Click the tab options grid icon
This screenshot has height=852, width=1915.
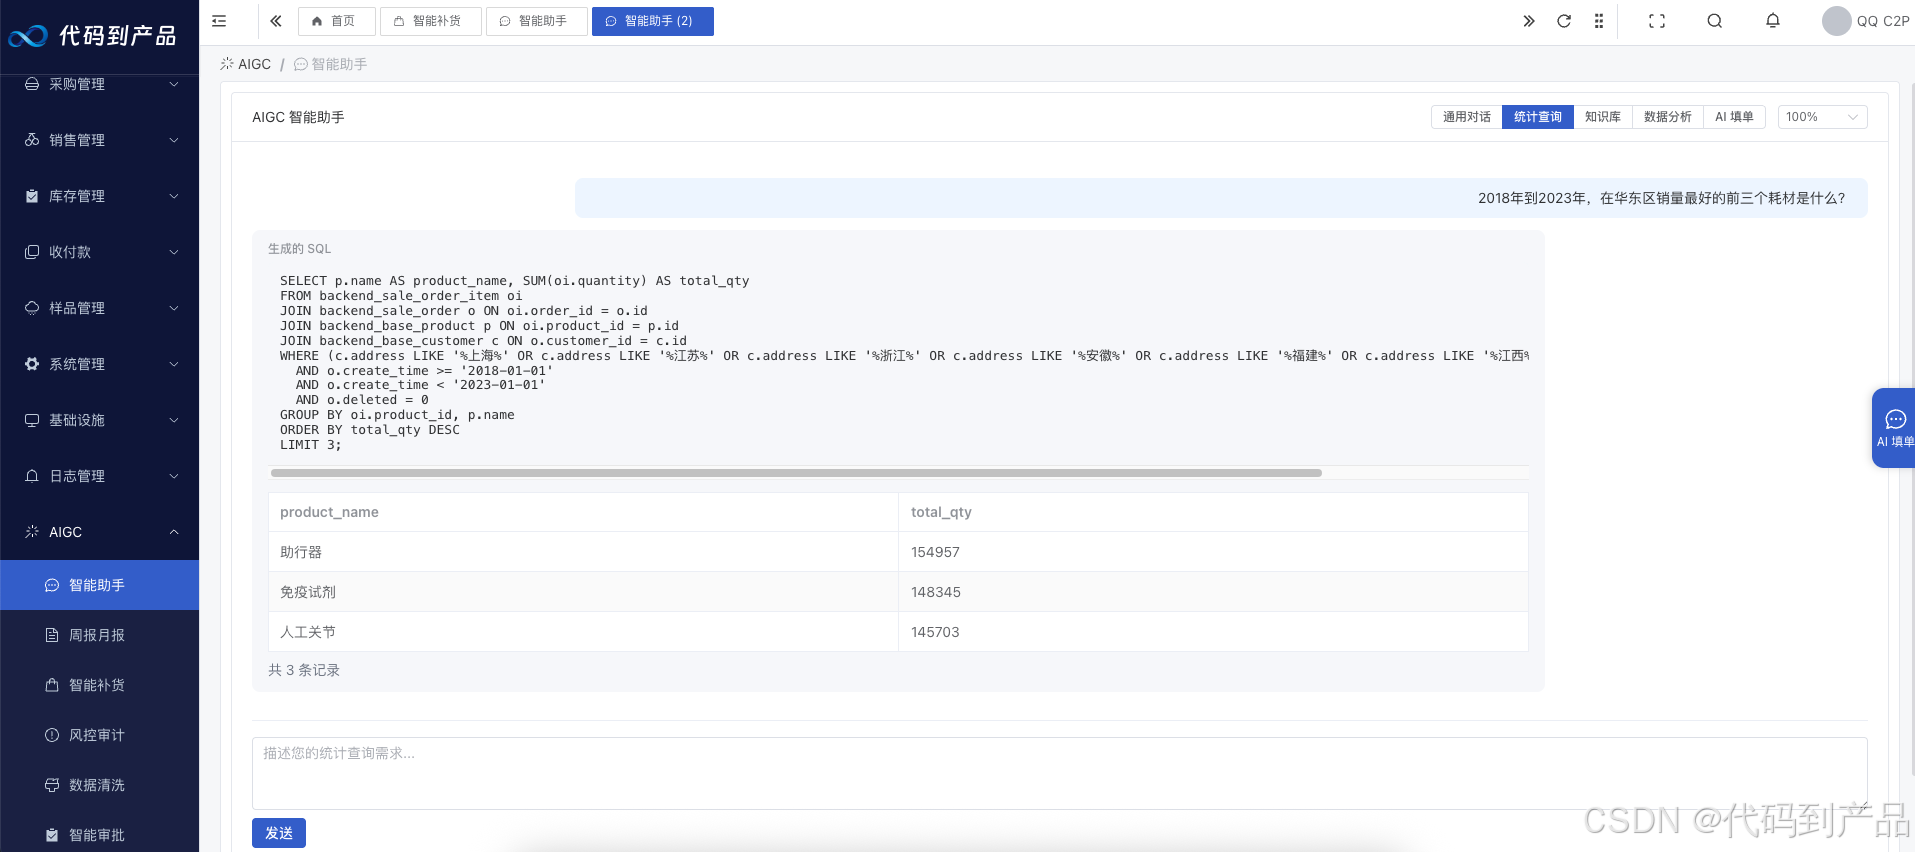point(1599,21)
